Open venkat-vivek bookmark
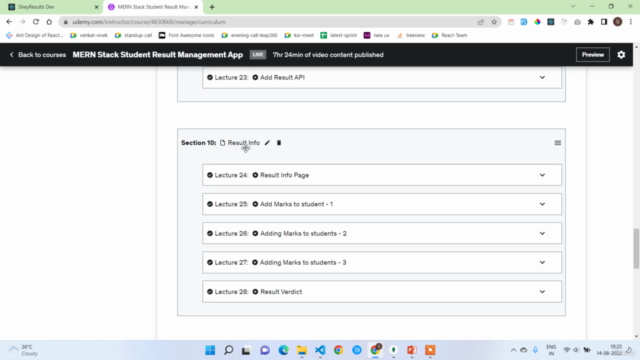This screenshot has height=360, width=640. (89, 36)
